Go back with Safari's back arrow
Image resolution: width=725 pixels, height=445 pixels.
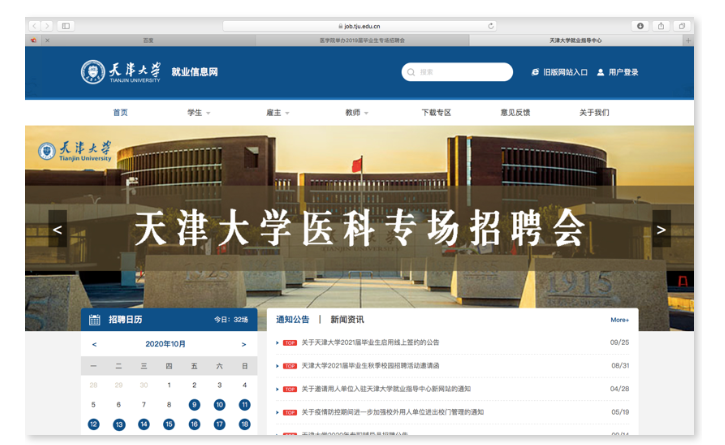35,26
